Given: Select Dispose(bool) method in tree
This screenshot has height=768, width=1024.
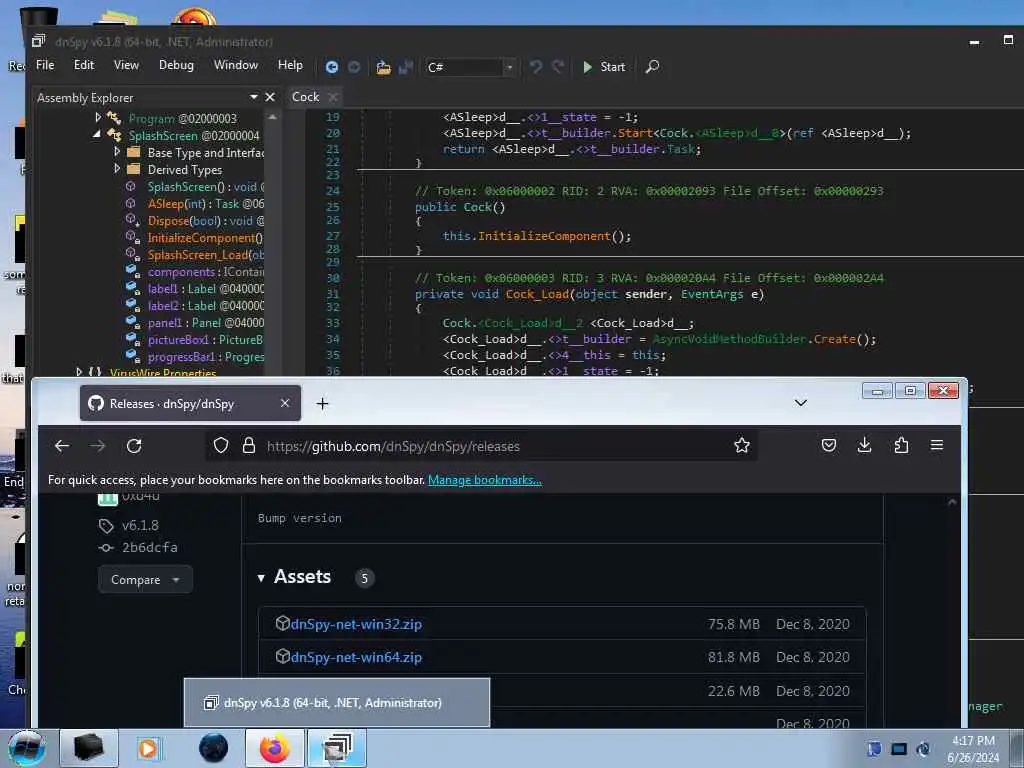Looking at the screenshot, I should click(206, 221).
